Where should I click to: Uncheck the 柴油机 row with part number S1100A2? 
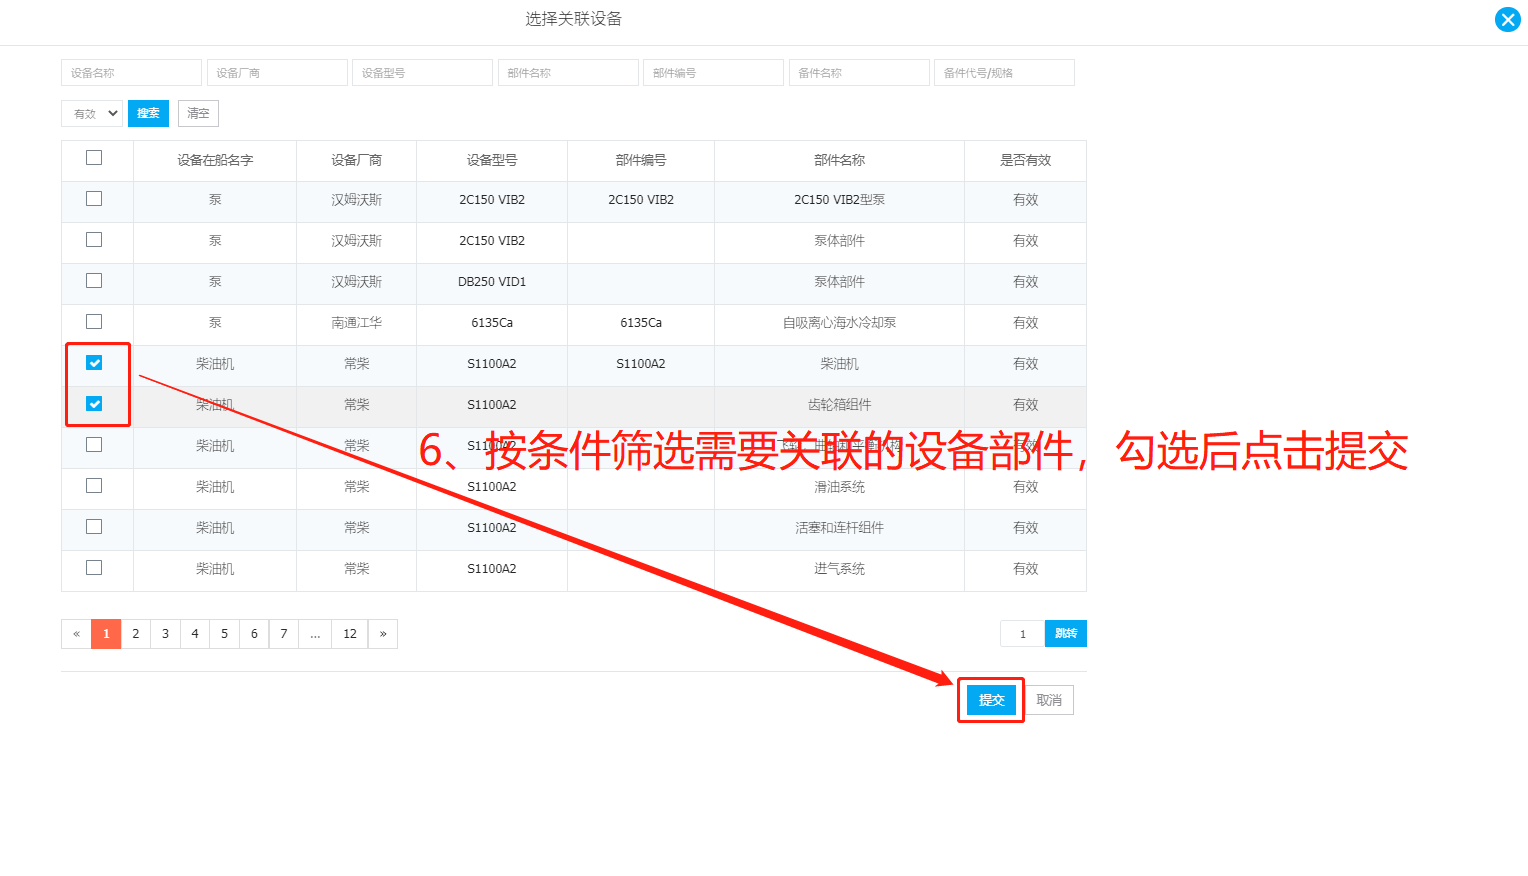(x=94, y=363)
